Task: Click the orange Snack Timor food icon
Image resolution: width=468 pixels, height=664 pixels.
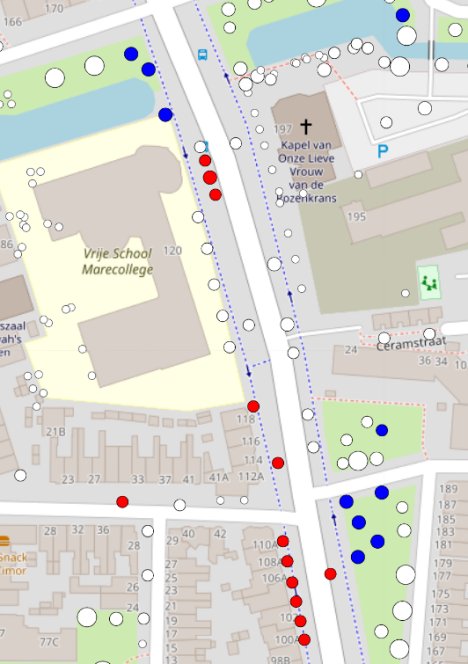Action: (4, 541)
